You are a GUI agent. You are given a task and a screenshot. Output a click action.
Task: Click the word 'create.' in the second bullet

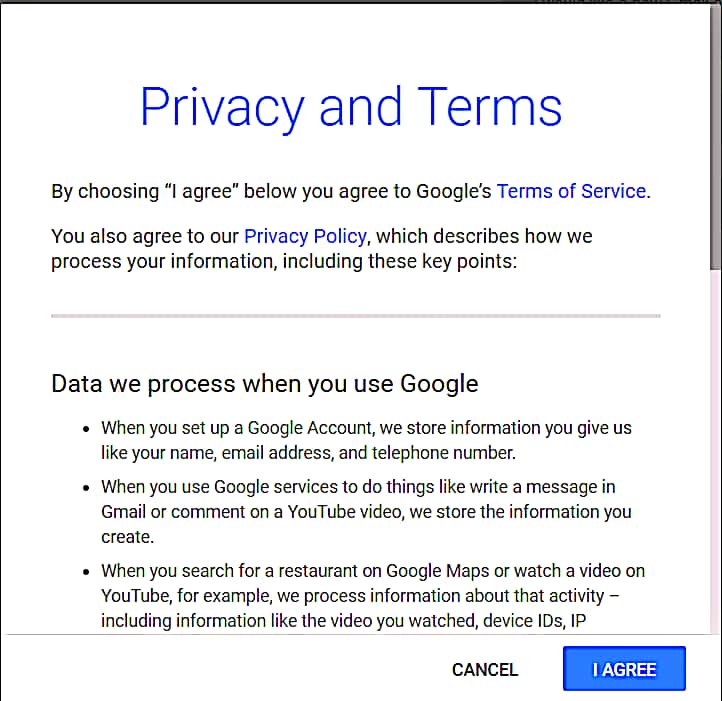tap(128, 537)
